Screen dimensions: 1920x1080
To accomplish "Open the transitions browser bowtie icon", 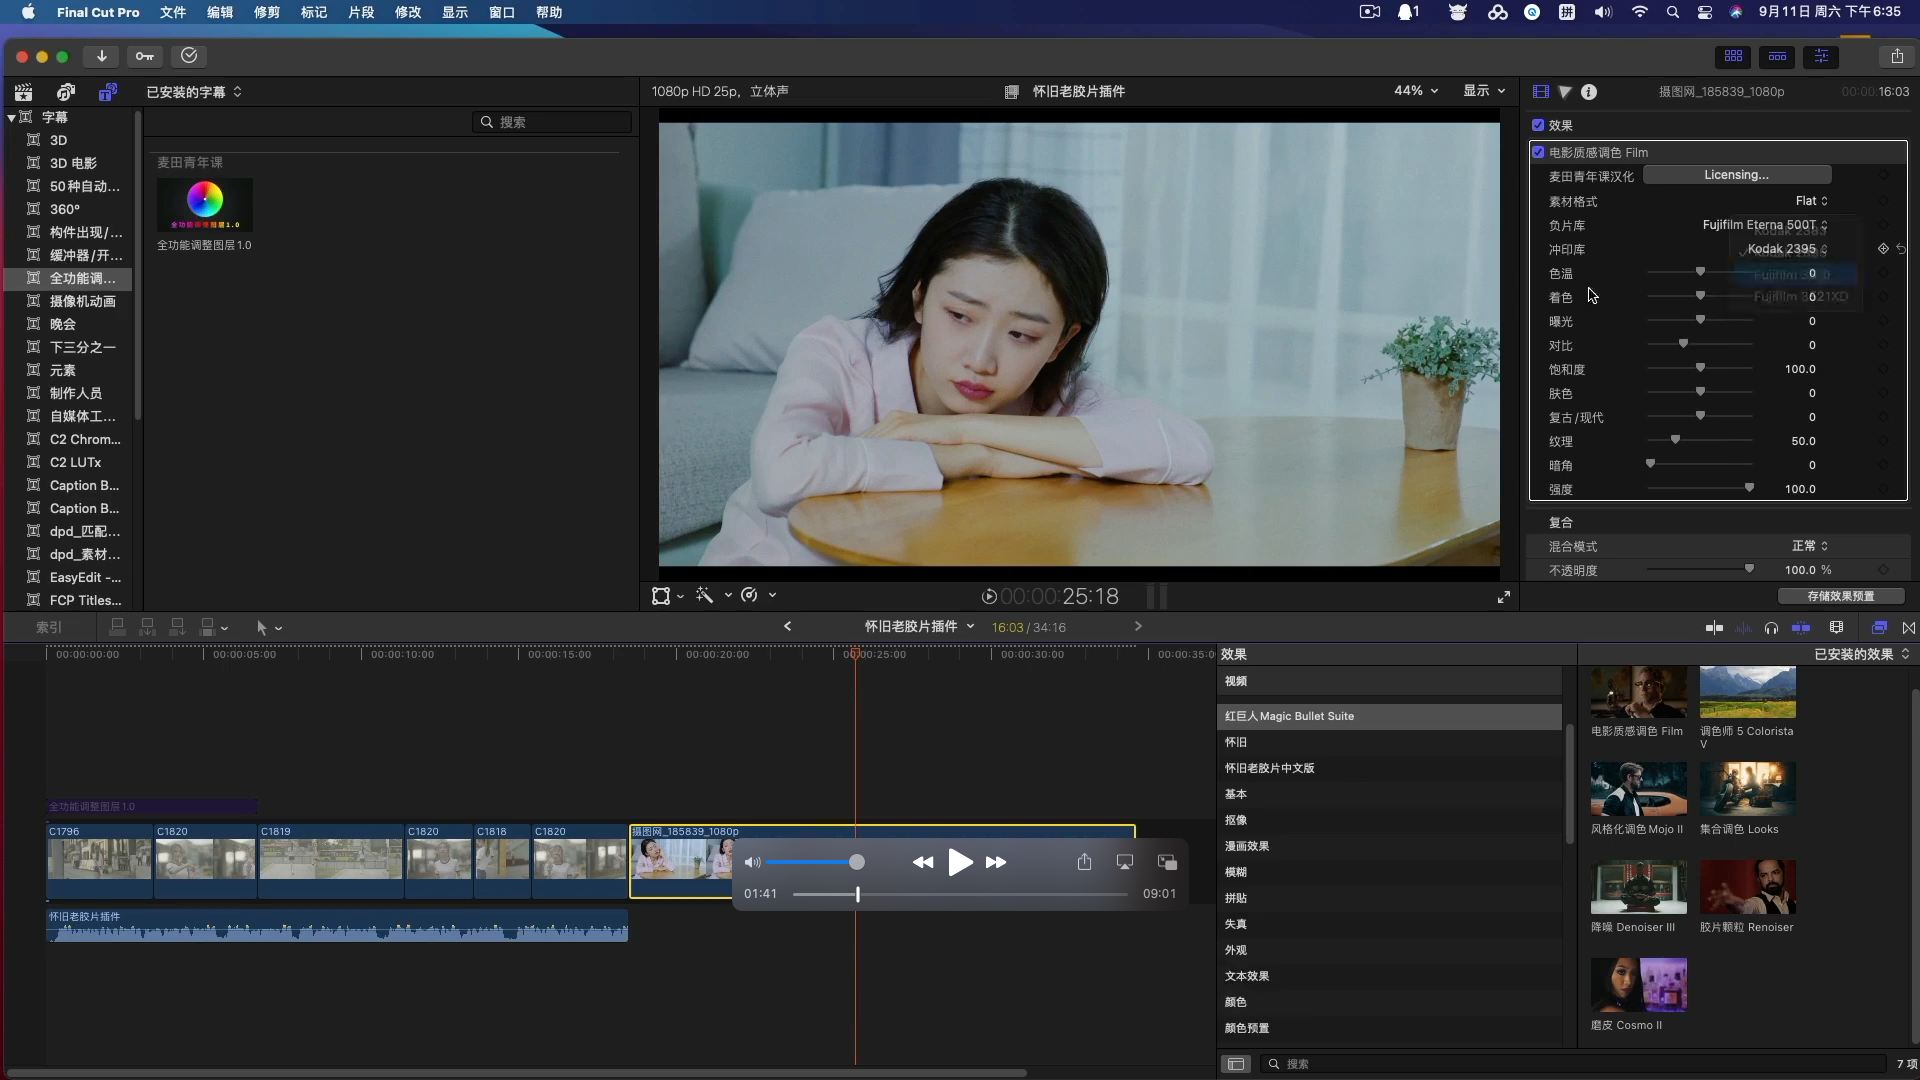I will point(1909,628).
